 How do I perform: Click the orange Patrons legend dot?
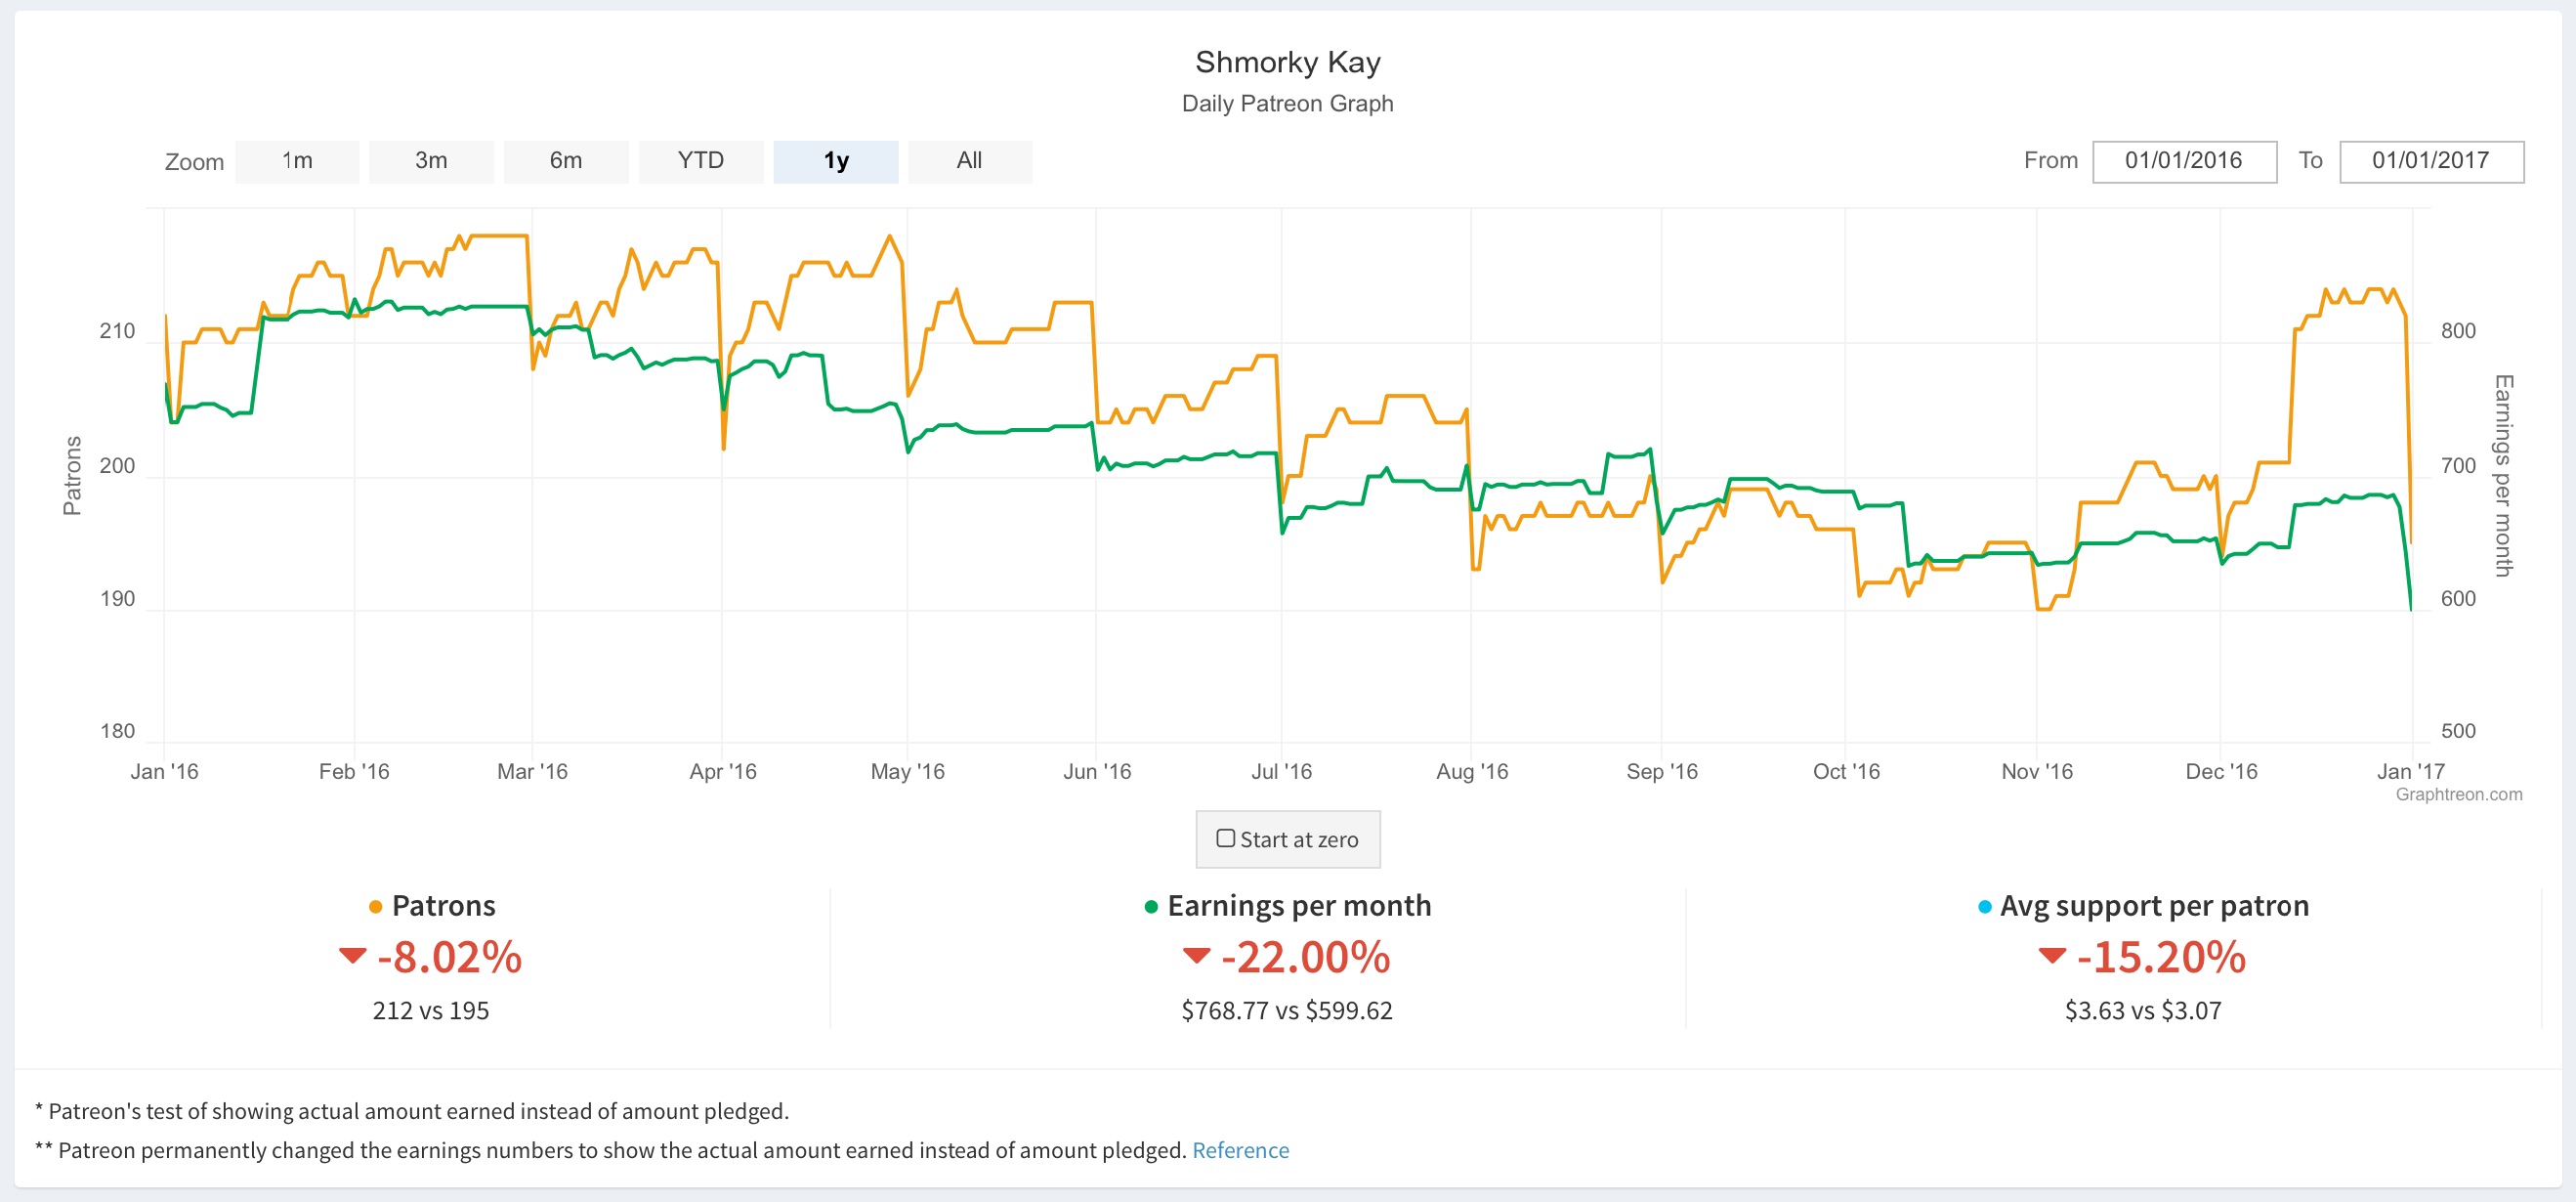pos(375,907)
